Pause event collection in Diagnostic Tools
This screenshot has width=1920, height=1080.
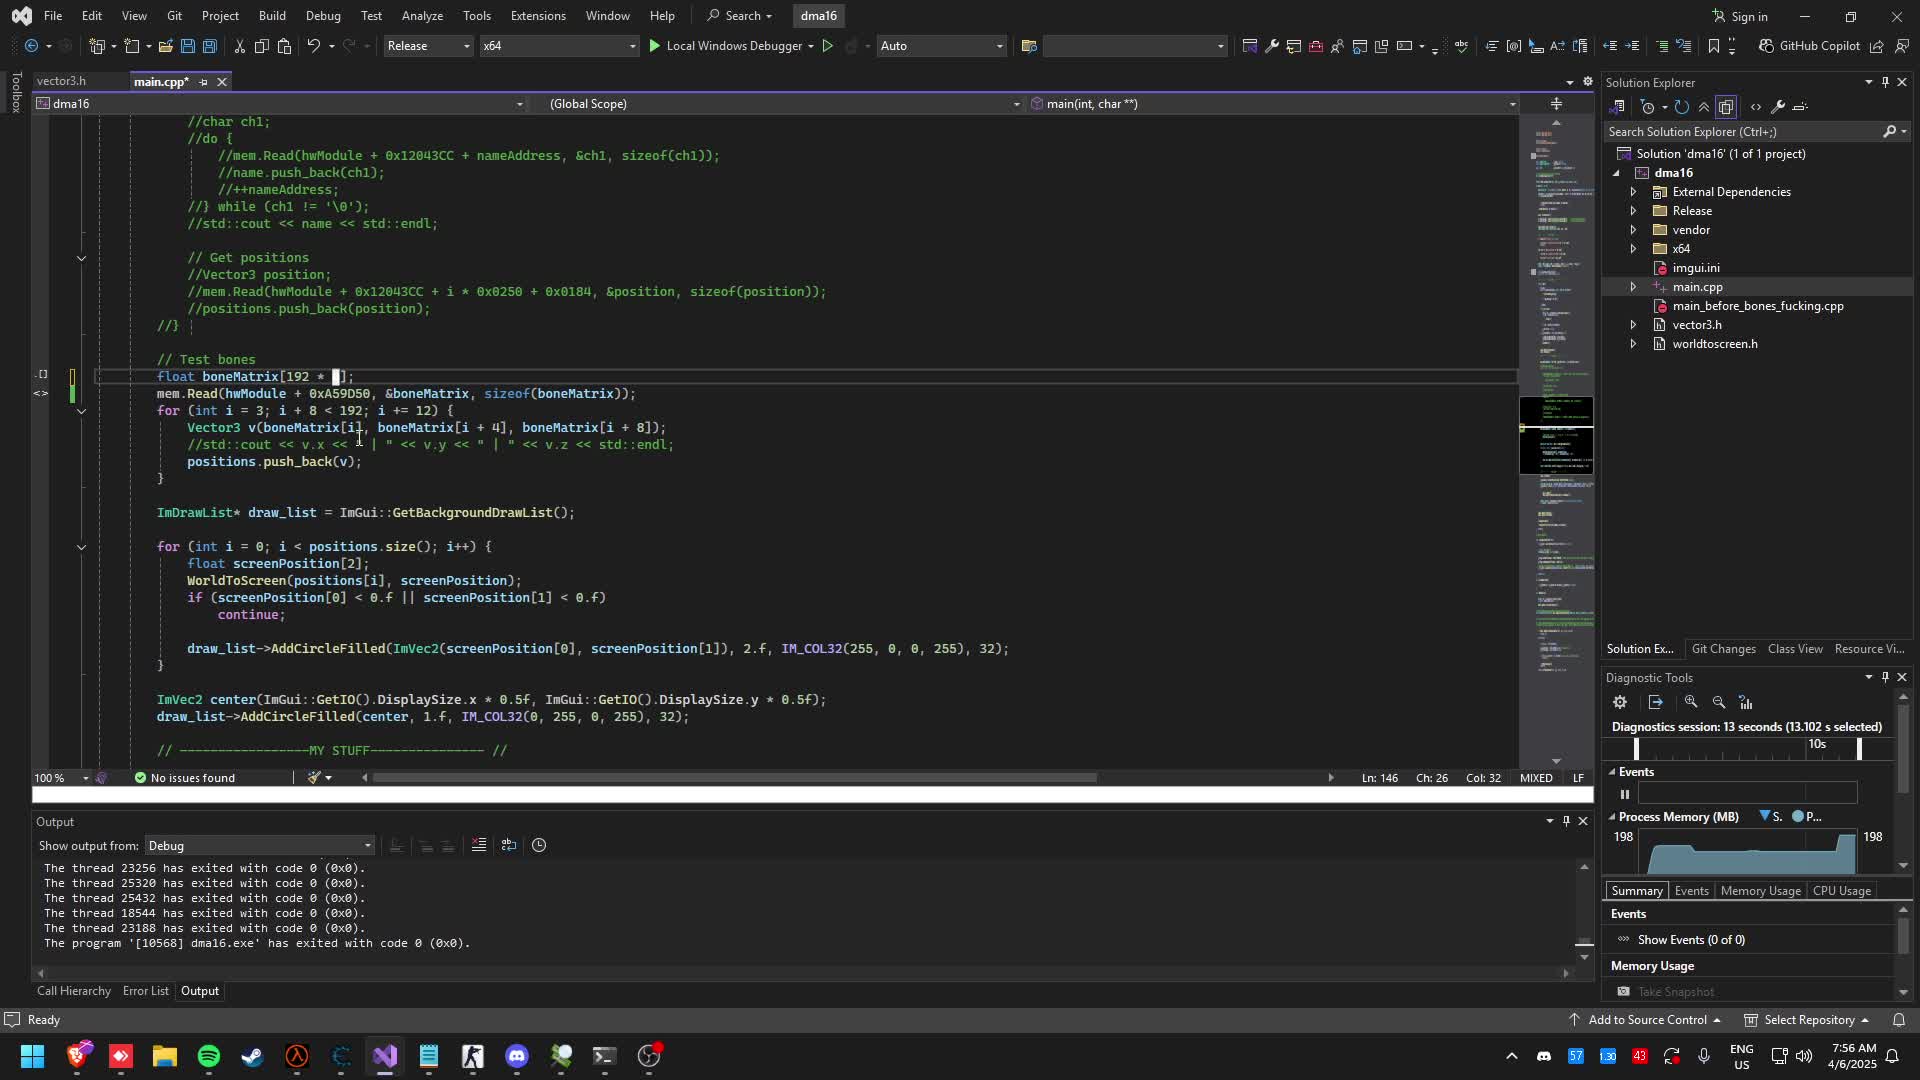[1624, 794]
